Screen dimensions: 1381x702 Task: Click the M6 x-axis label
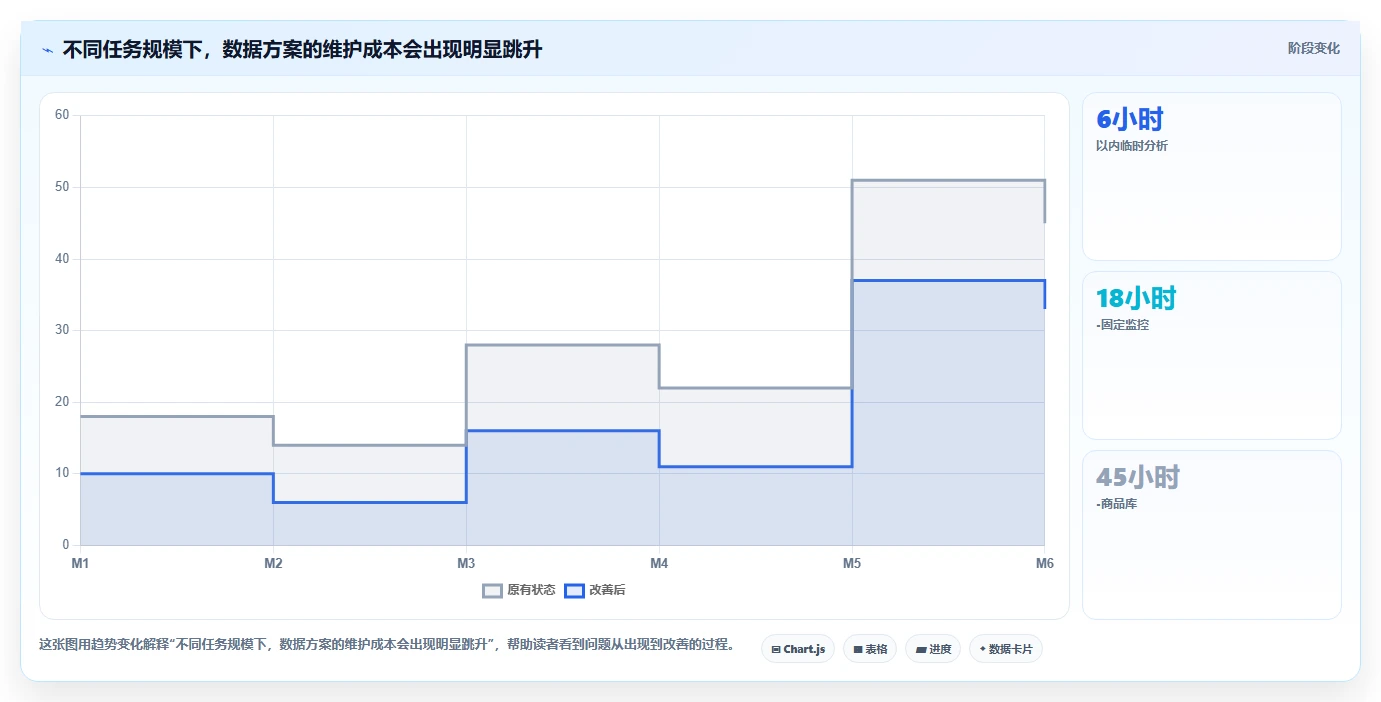pos(1045,563)
